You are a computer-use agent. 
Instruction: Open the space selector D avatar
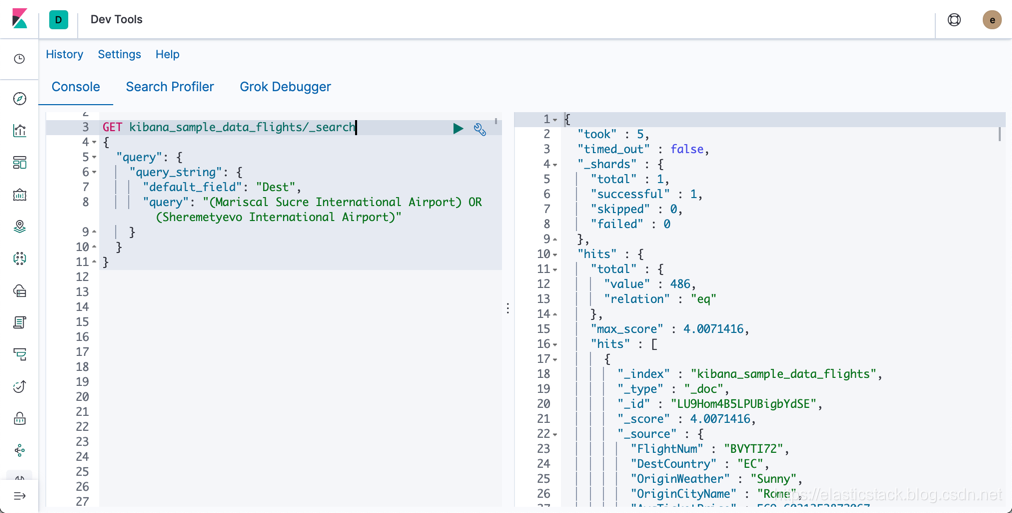pos(58,20)
